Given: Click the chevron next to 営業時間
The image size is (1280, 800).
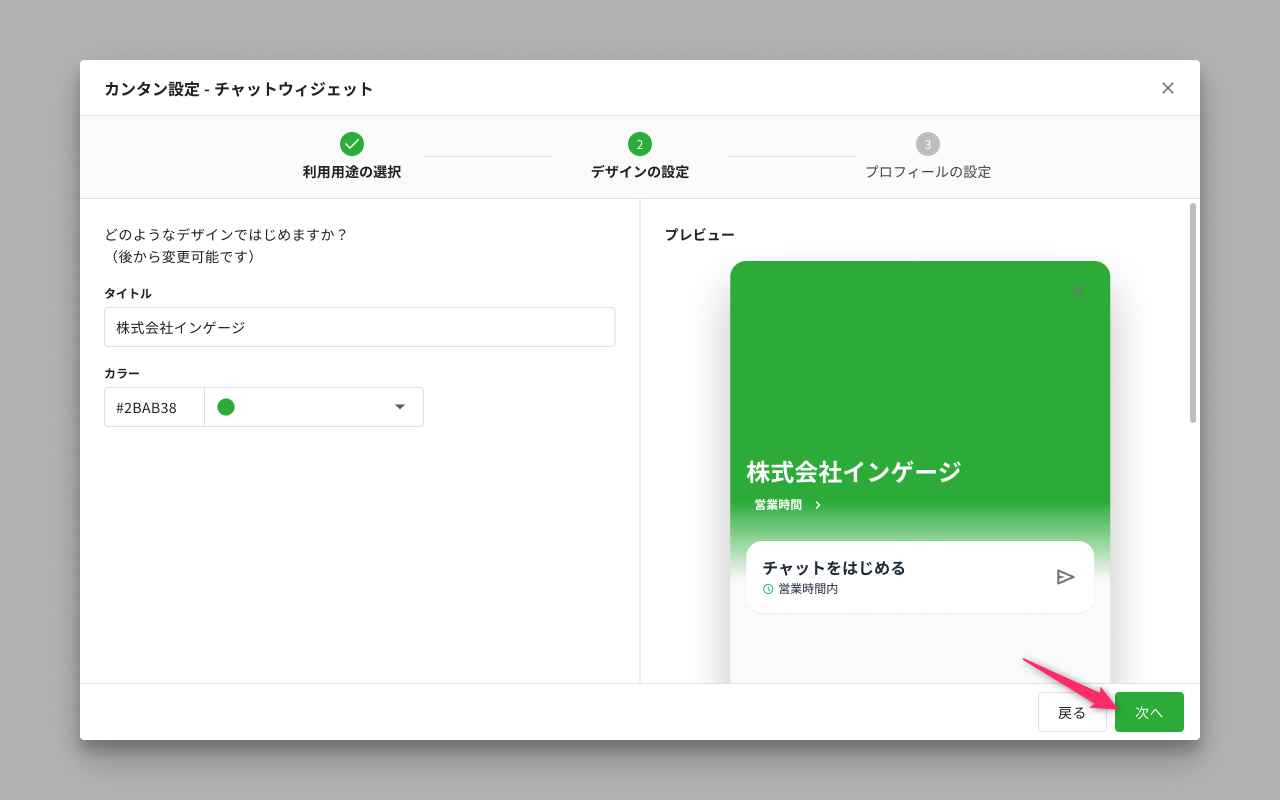Looking at the screenshot, I should tap(818, 505).
